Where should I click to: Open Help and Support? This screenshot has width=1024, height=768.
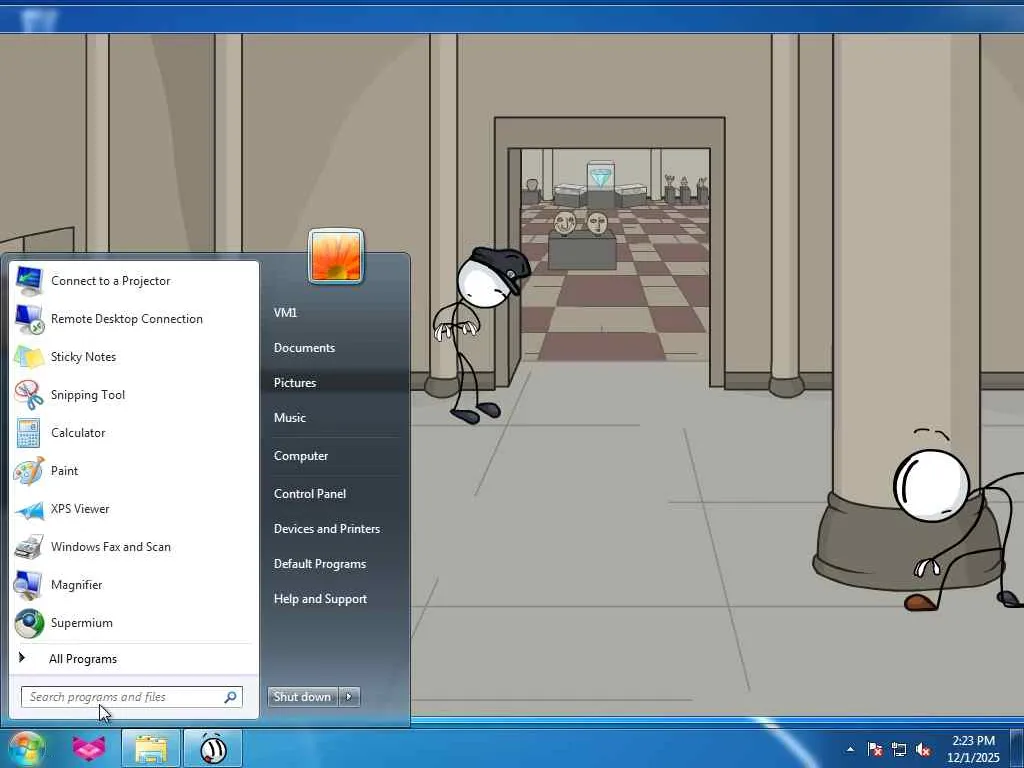point(321,599)
